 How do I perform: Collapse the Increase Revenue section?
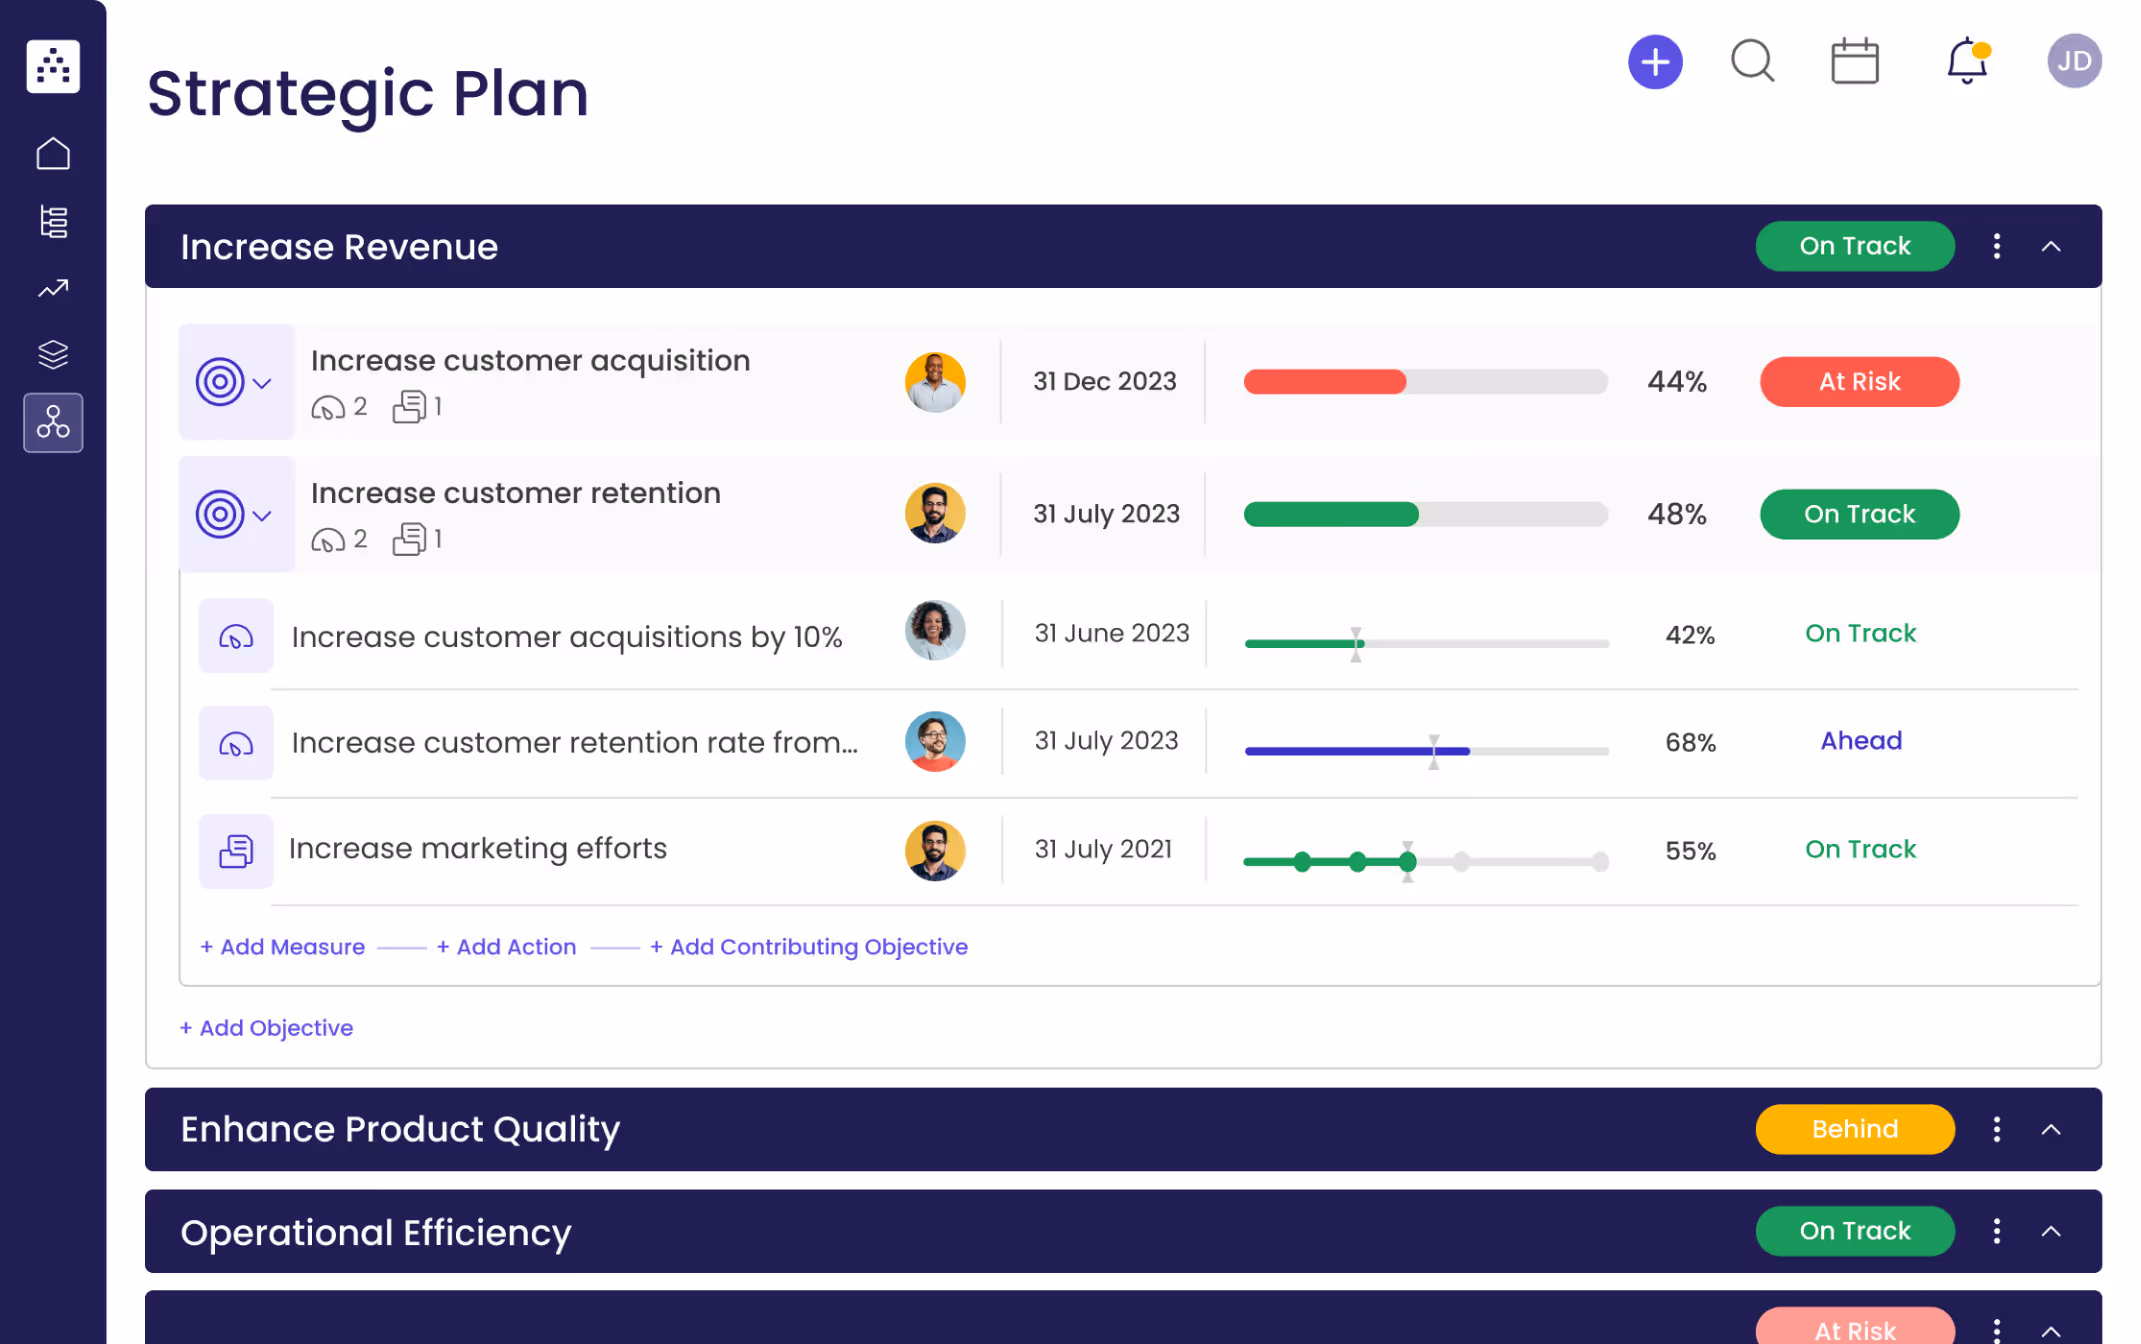(2052, 246)
